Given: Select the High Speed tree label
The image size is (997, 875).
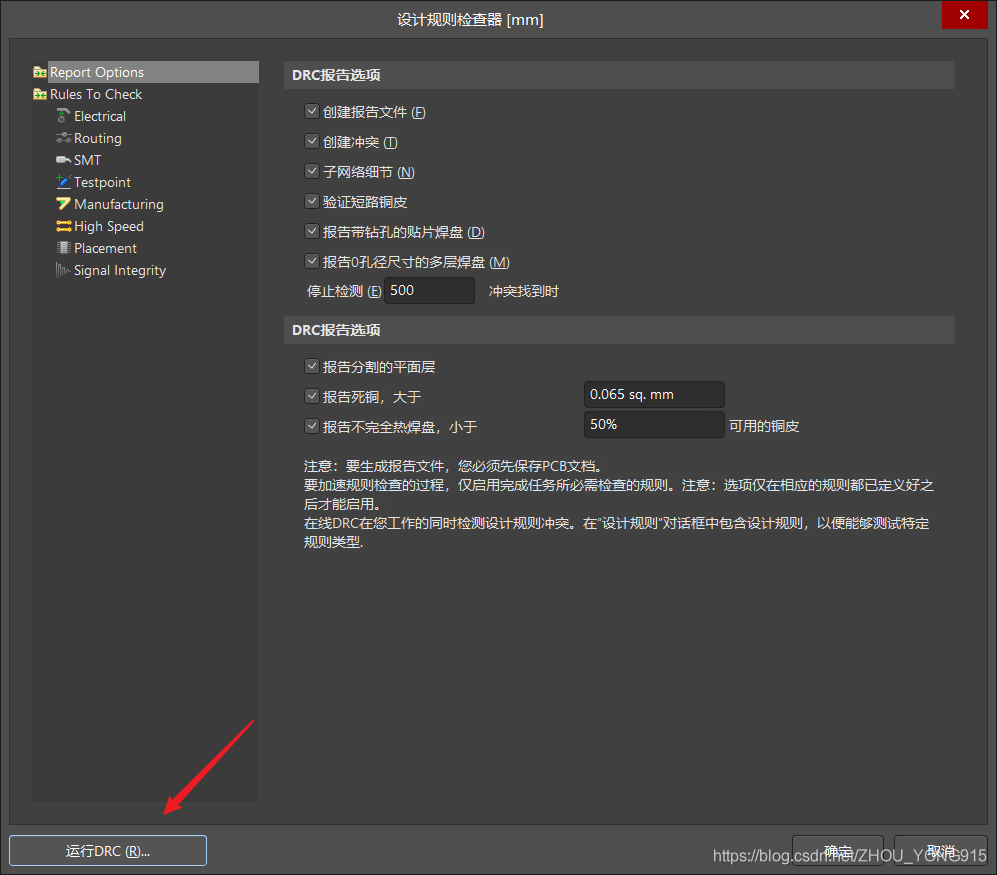Looking at the screenshot, I should [x=108, y=226].
